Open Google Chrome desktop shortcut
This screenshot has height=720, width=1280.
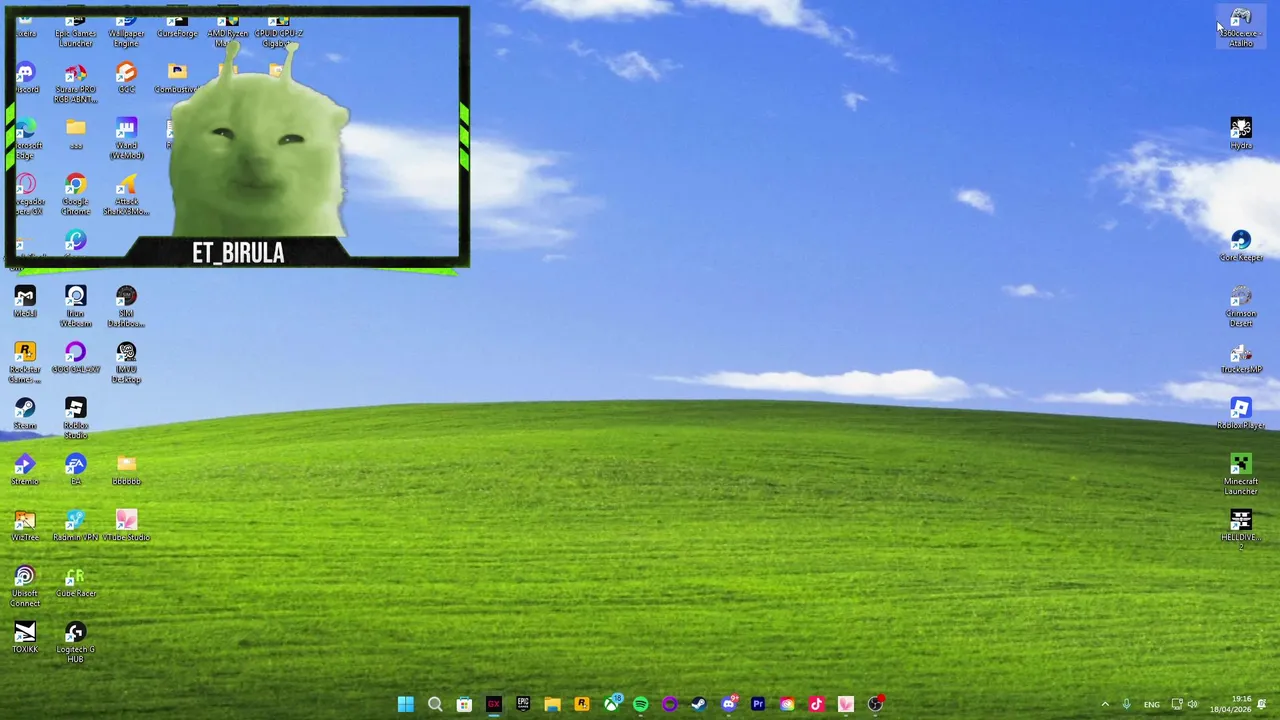76,196
